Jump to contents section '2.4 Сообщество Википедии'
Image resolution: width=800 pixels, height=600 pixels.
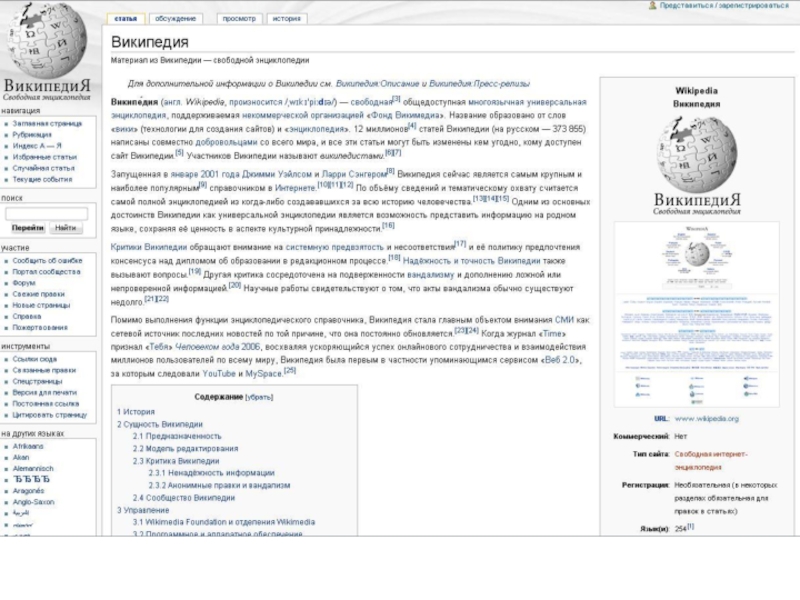tap(184, 498)
